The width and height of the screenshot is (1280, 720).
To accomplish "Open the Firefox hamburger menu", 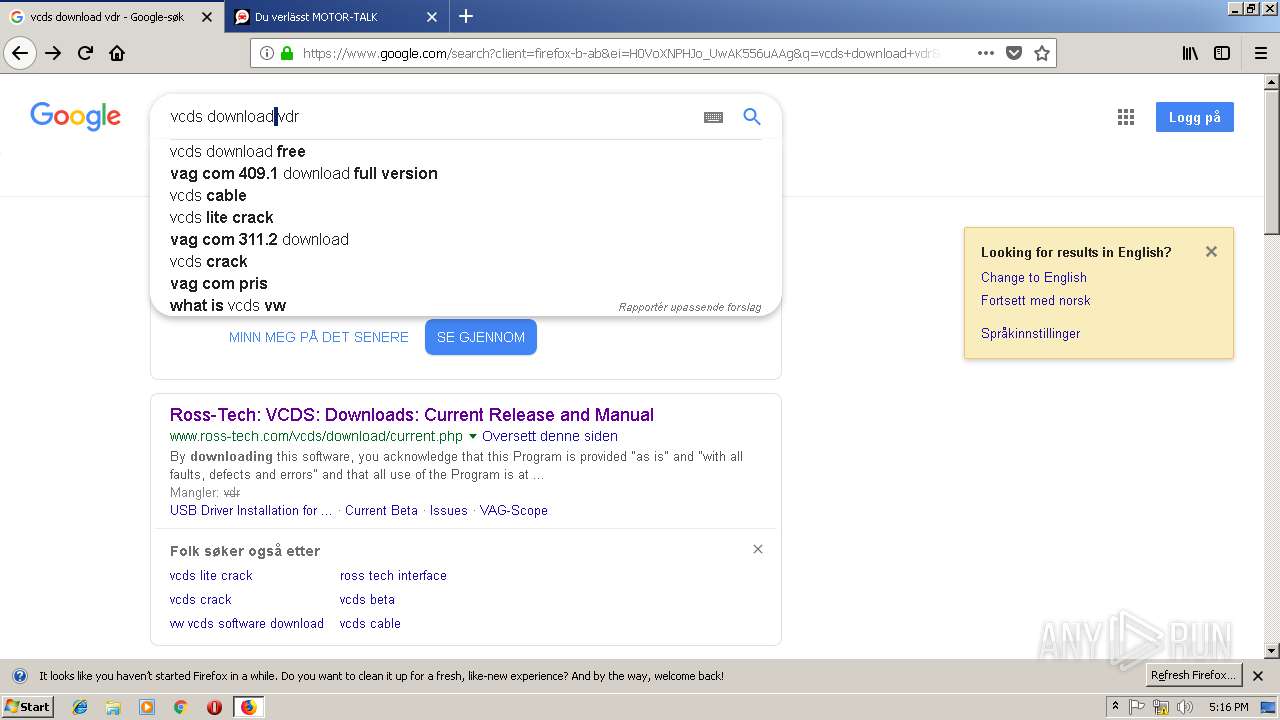I will [x=1260, y=53].
